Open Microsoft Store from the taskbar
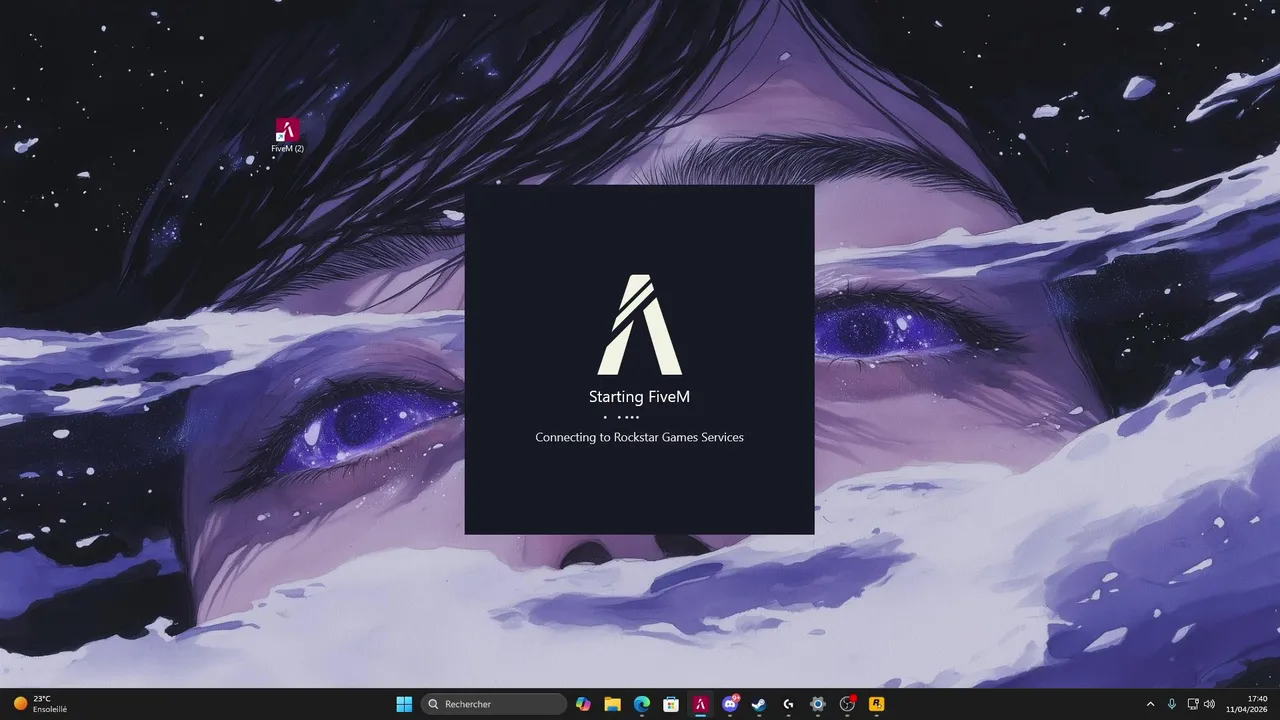This screenshot has width=1280, height=720. tap(671, 704)
